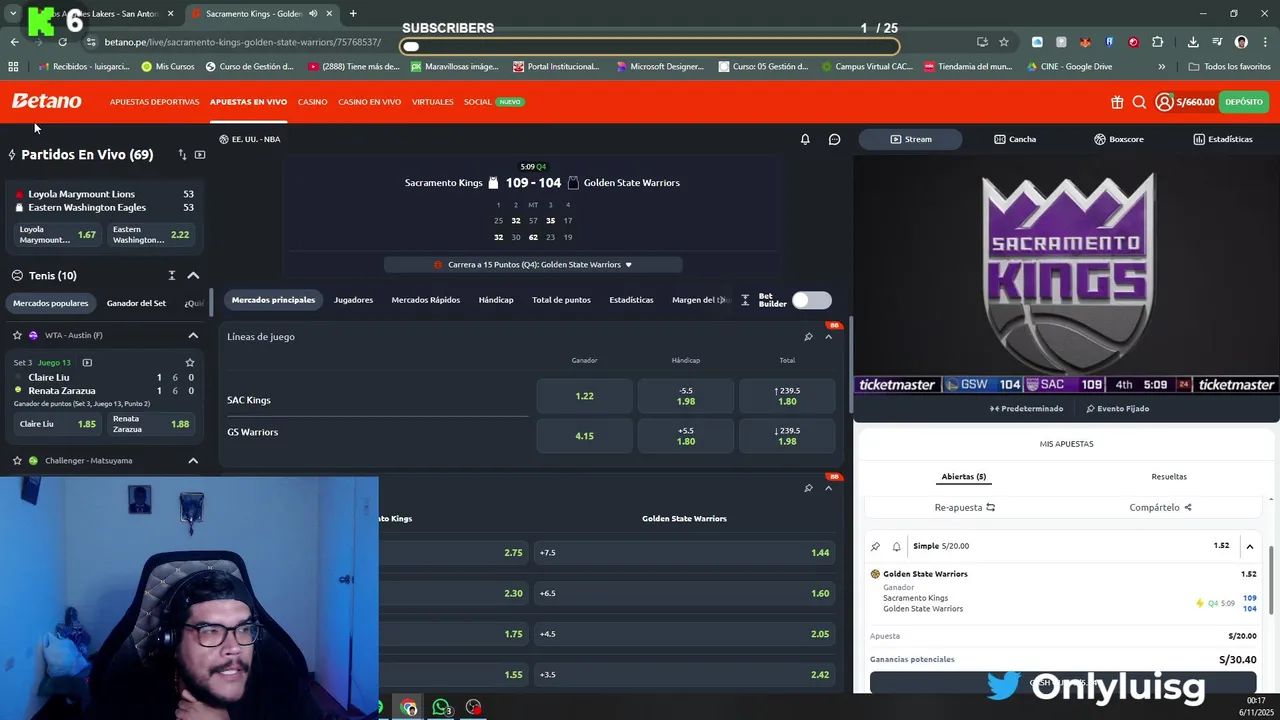
Task: Bookmark page with Chrome star icon
Action: click(1004, 42)
